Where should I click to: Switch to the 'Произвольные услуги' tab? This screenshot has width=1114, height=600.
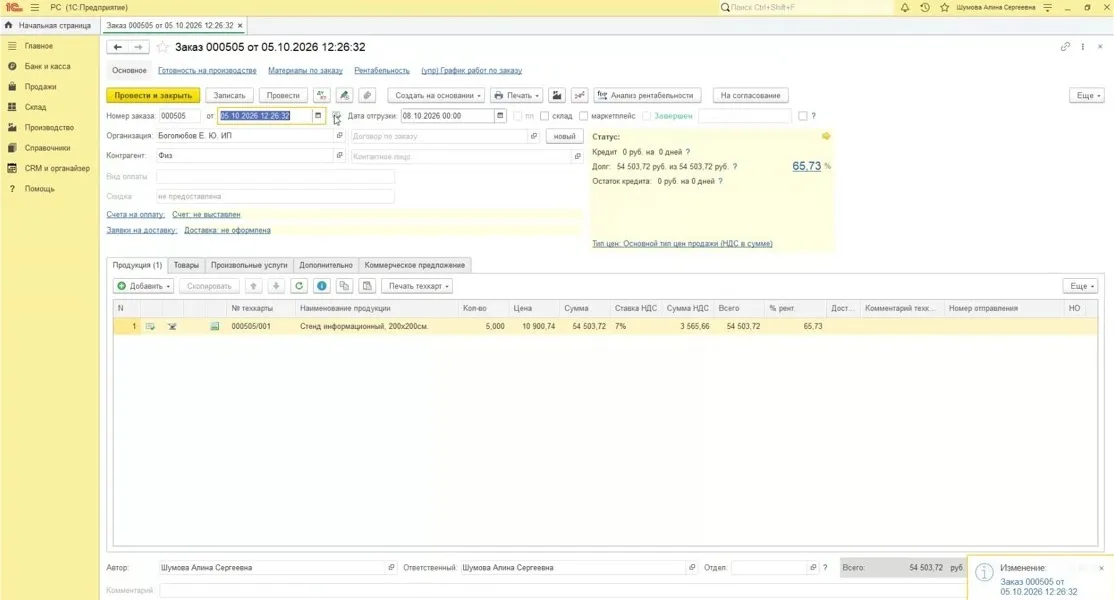tap(249, 265)
